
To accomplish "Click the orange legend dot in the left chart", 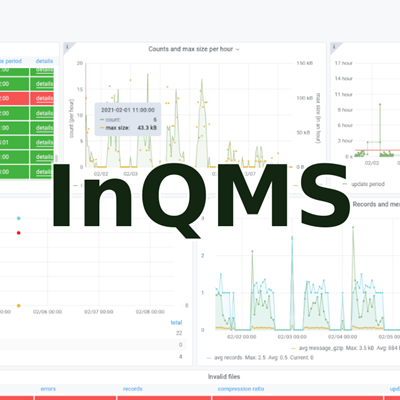I will click(19, 305).
